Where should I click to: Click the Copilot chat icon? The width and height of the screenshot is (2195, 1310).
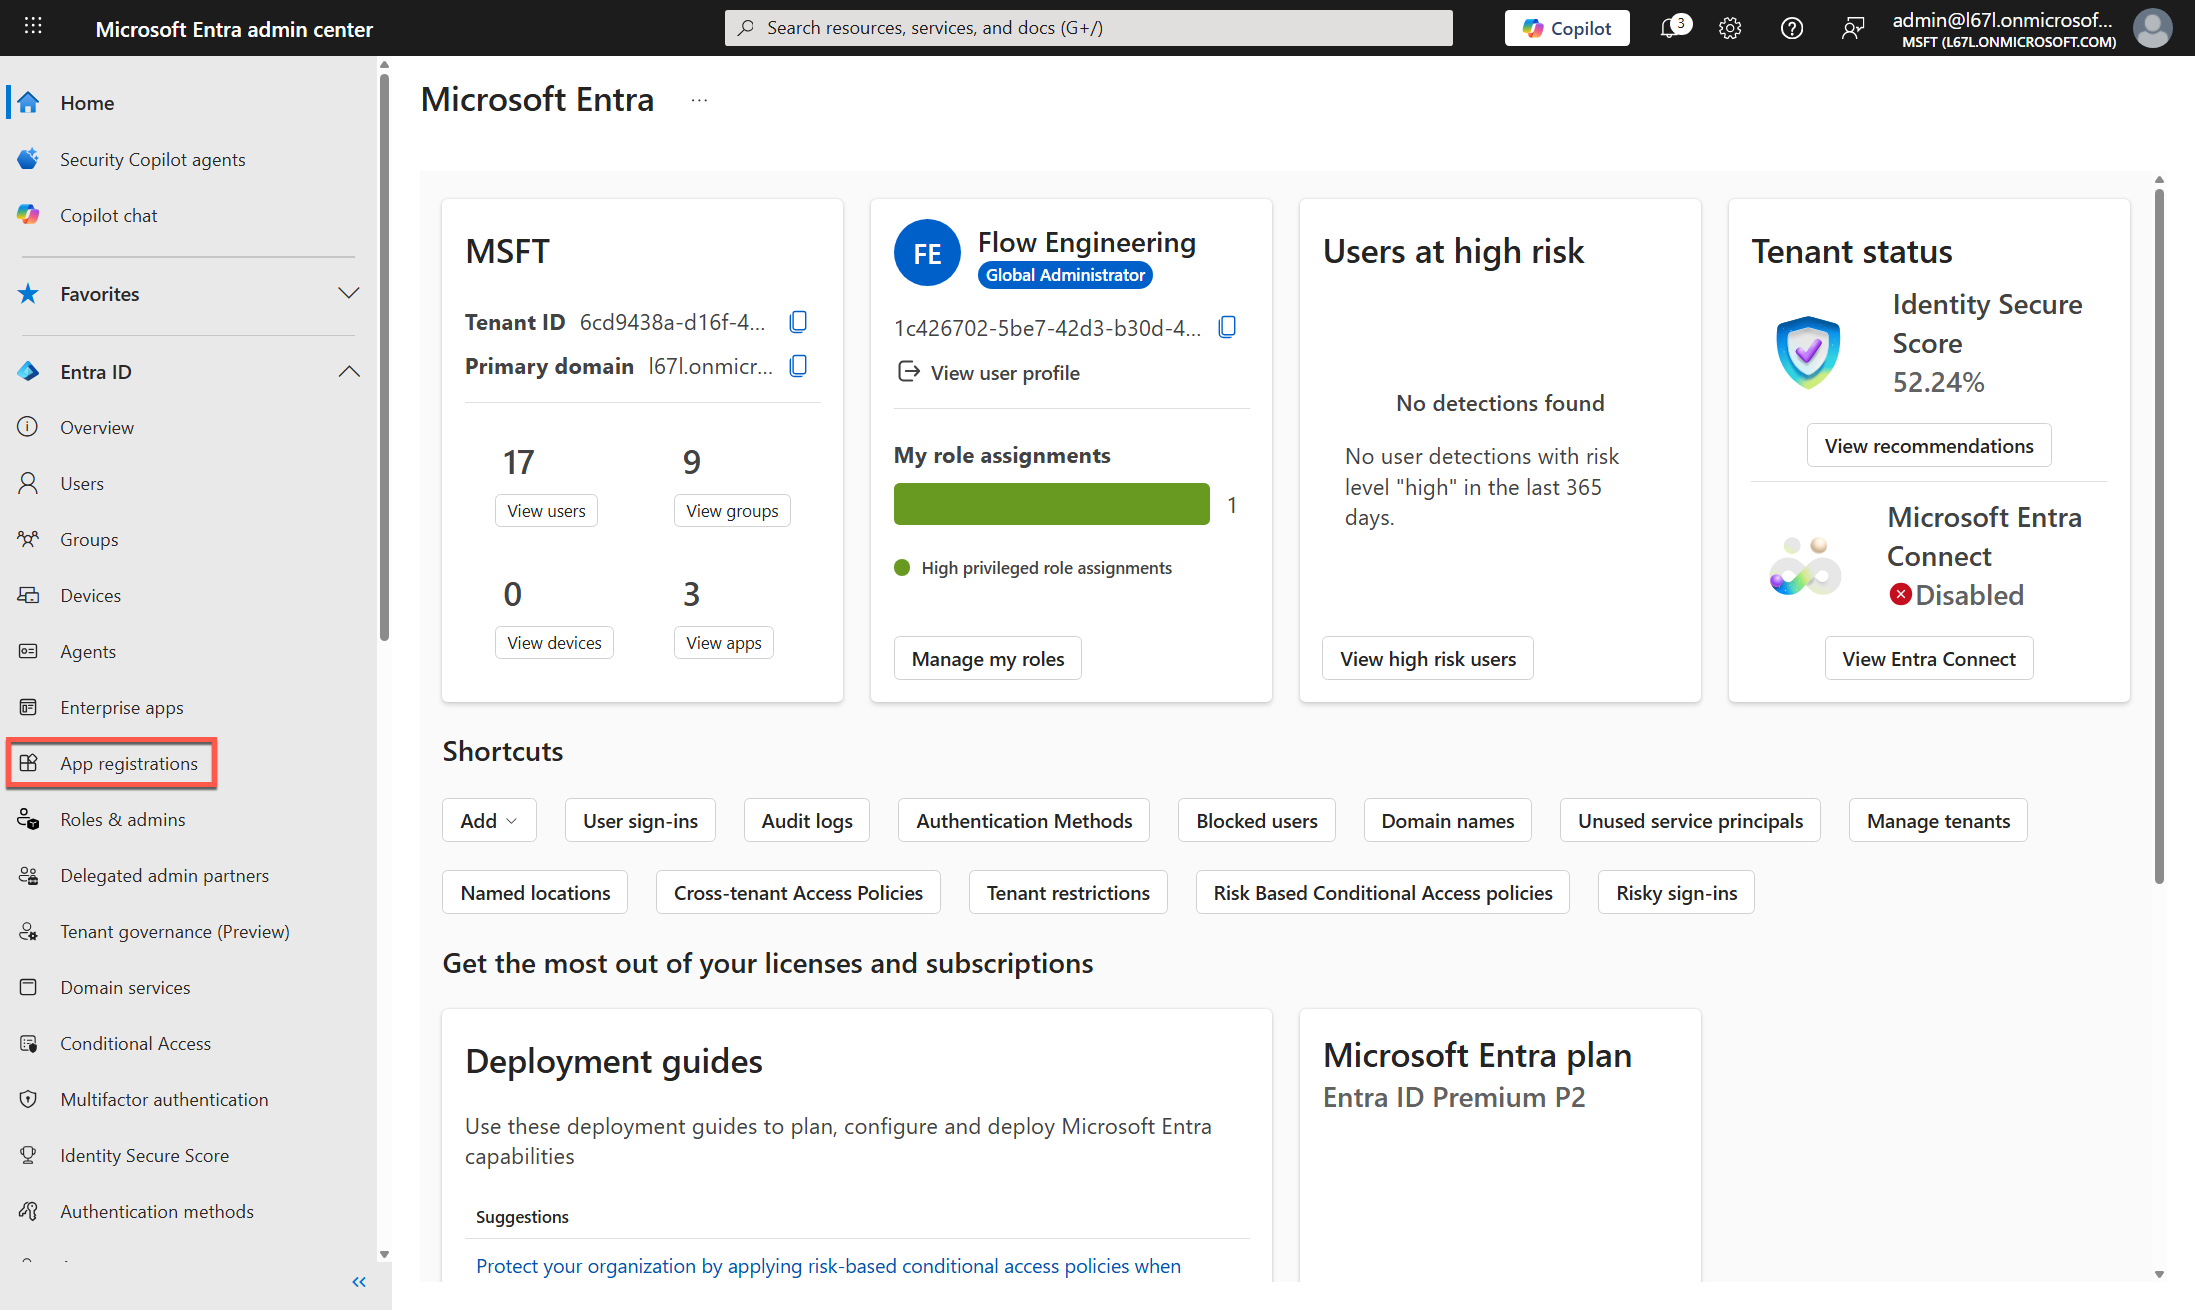click(x=28, y=215)
